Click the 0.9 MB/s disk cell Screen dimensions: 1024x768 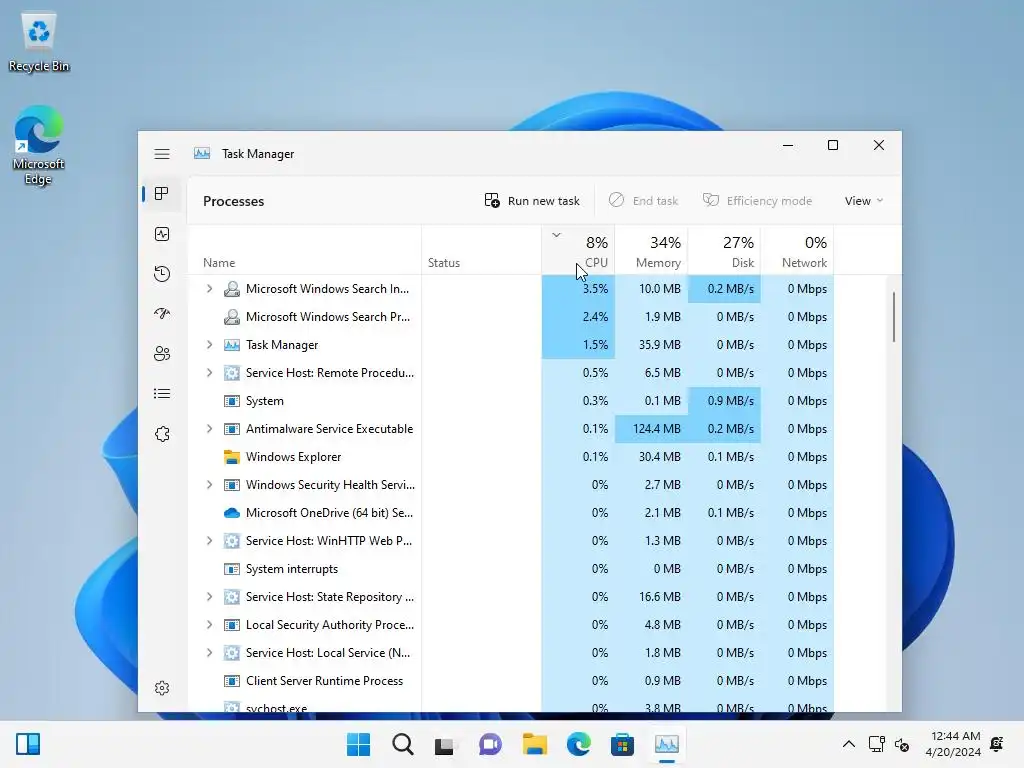pos(724,401)
